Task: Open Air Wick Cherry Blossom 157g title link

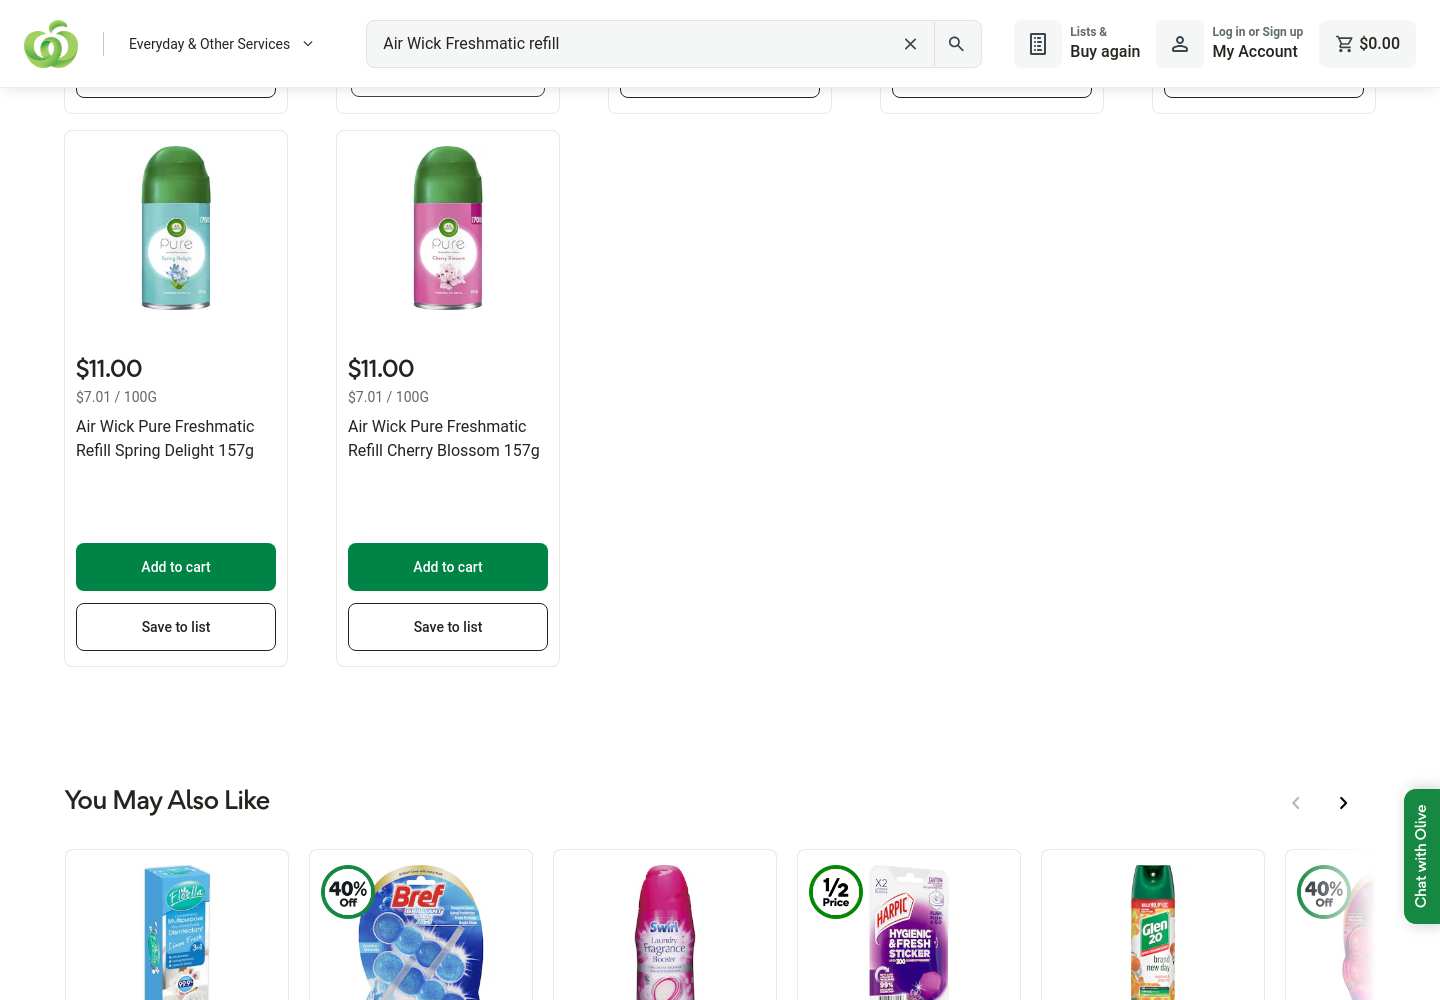Action: tap(444, 438)
